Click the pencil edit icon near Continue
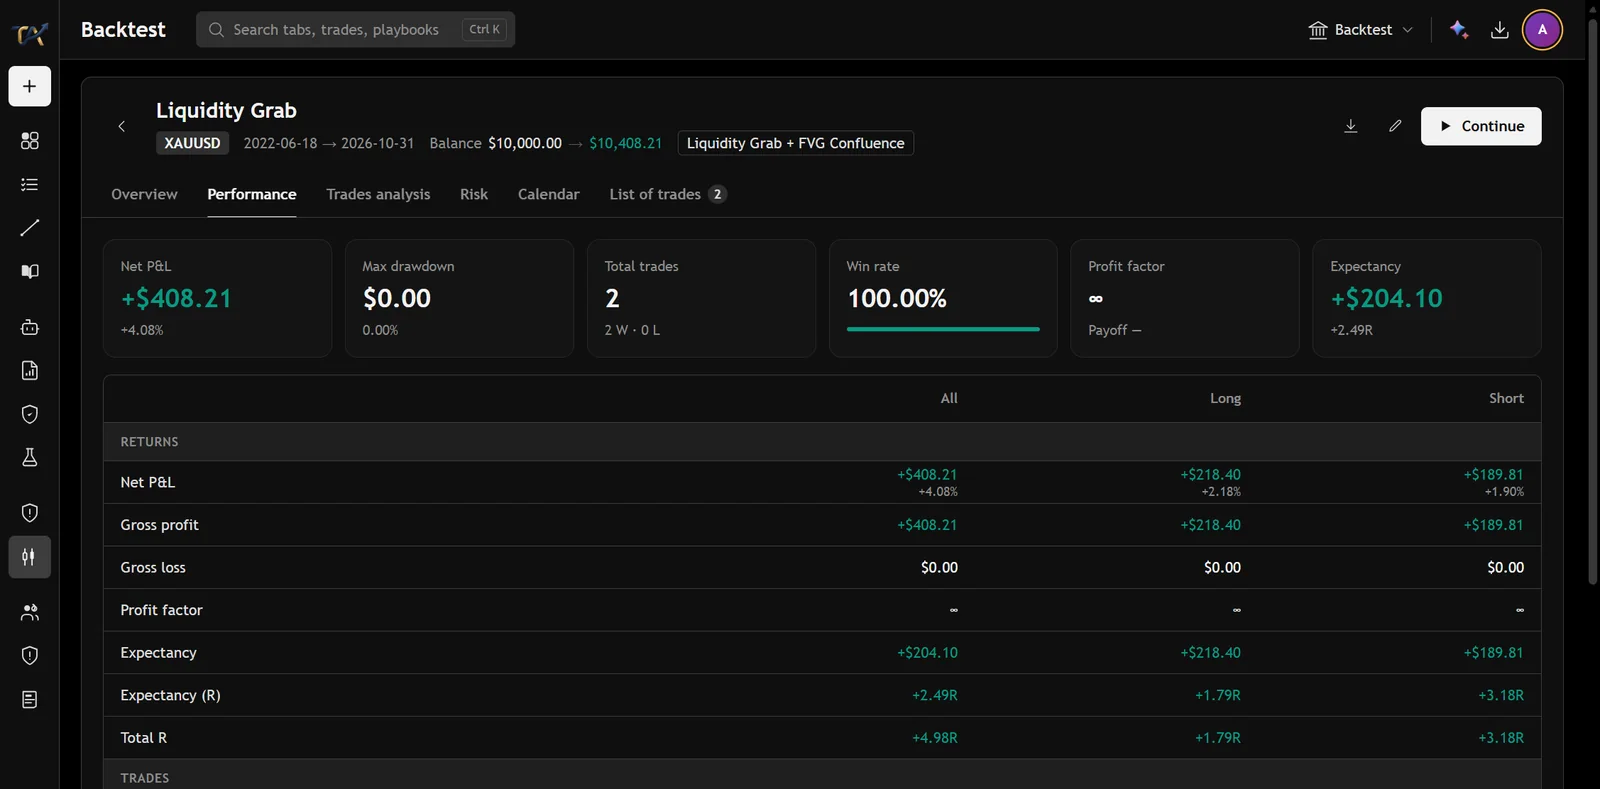1600x789 pixels. [1395, 126]
